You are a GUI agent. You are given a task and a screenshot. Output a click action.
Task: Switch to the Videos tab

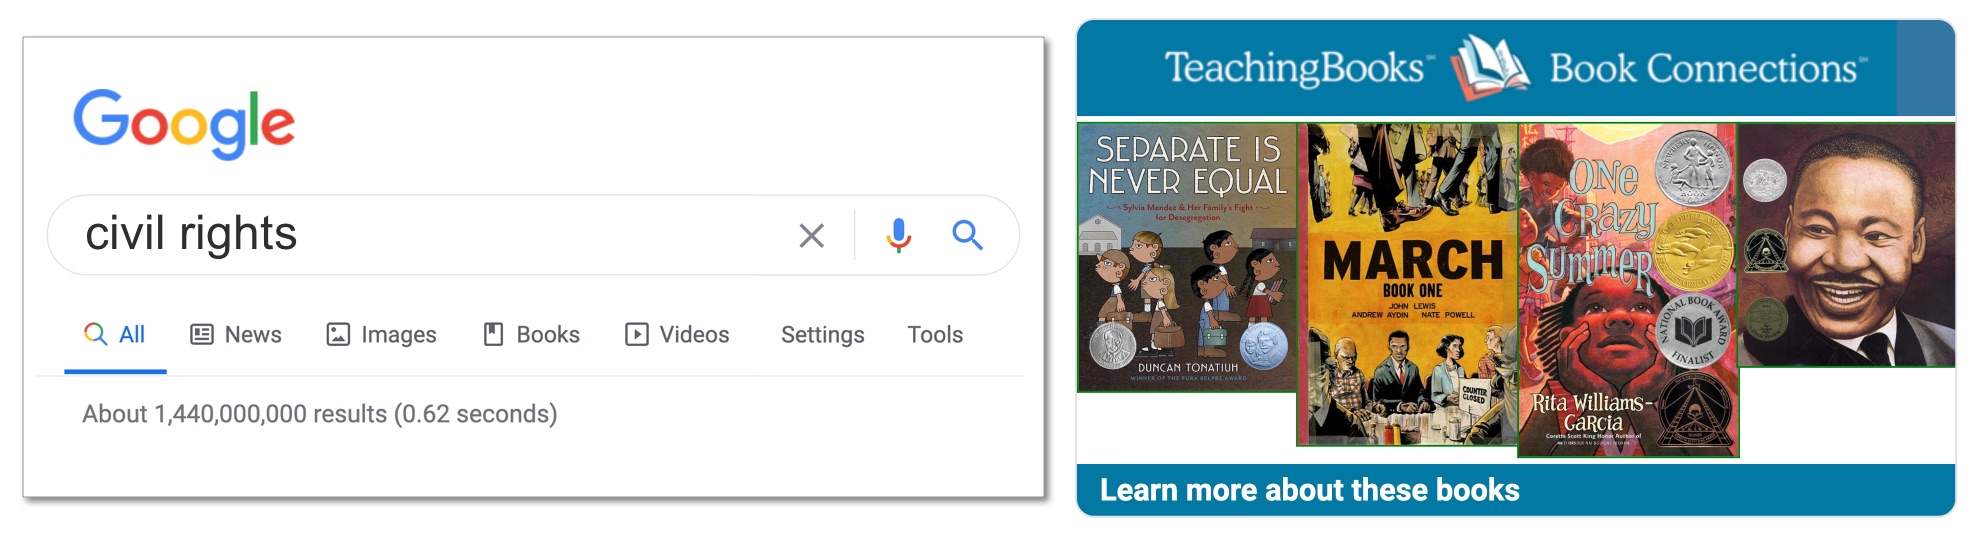click(x=694, y=335)
